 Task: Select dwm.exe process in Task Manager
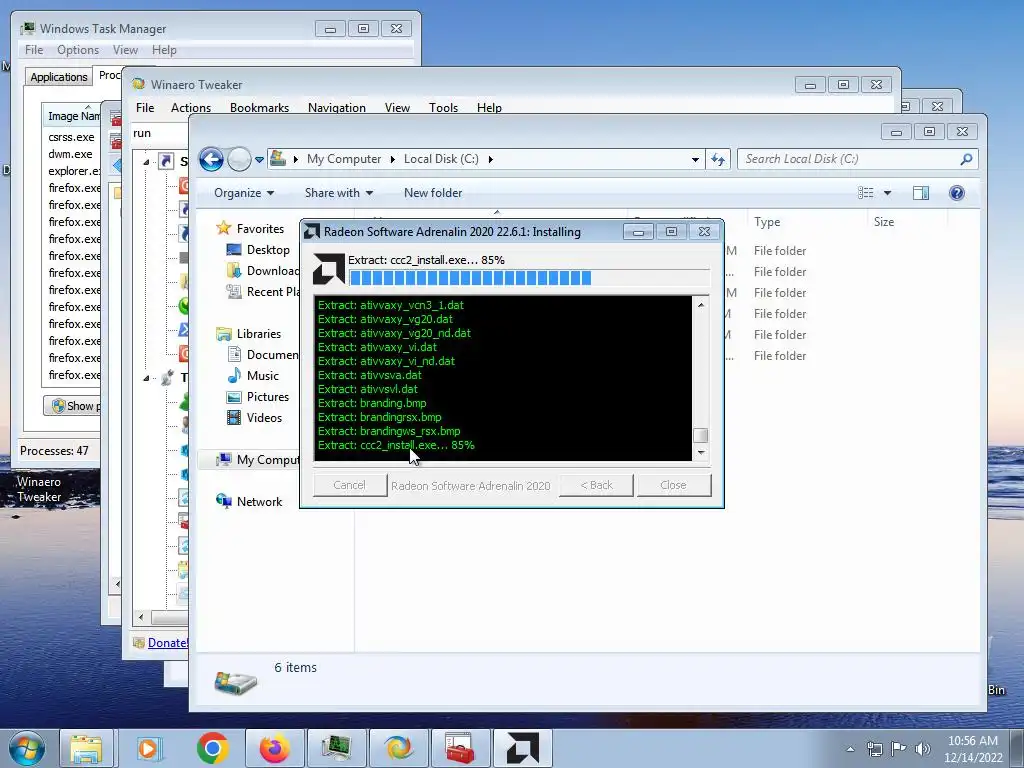(x=71, y=154)
